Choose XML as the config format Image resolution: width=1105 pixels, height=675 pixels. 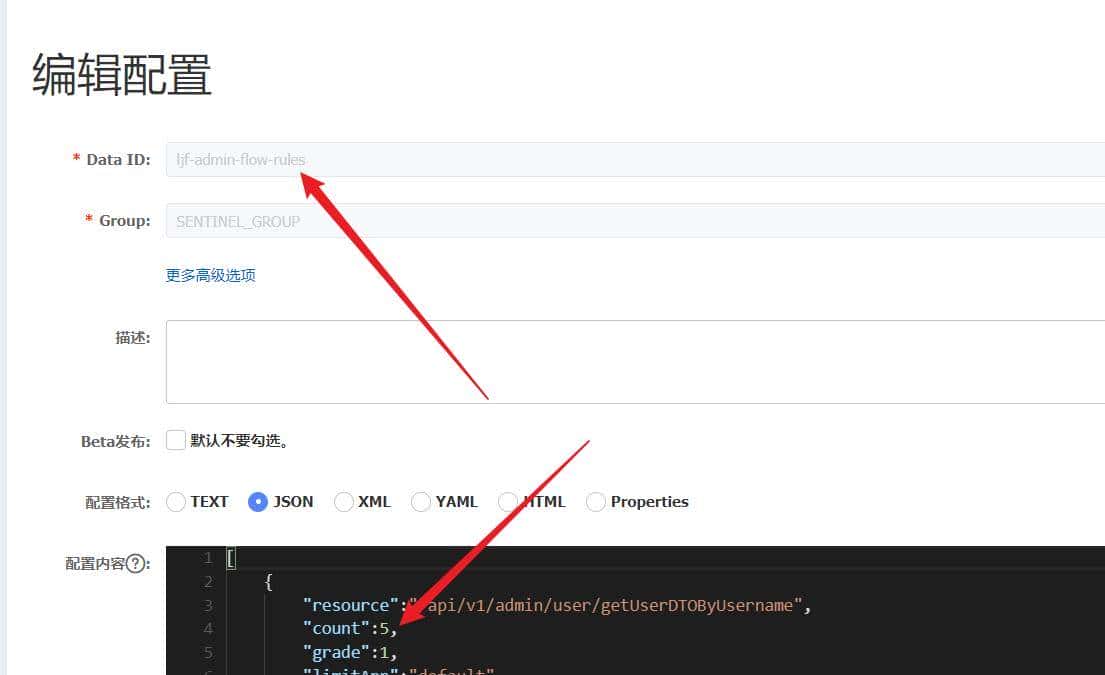pos(344,502)
